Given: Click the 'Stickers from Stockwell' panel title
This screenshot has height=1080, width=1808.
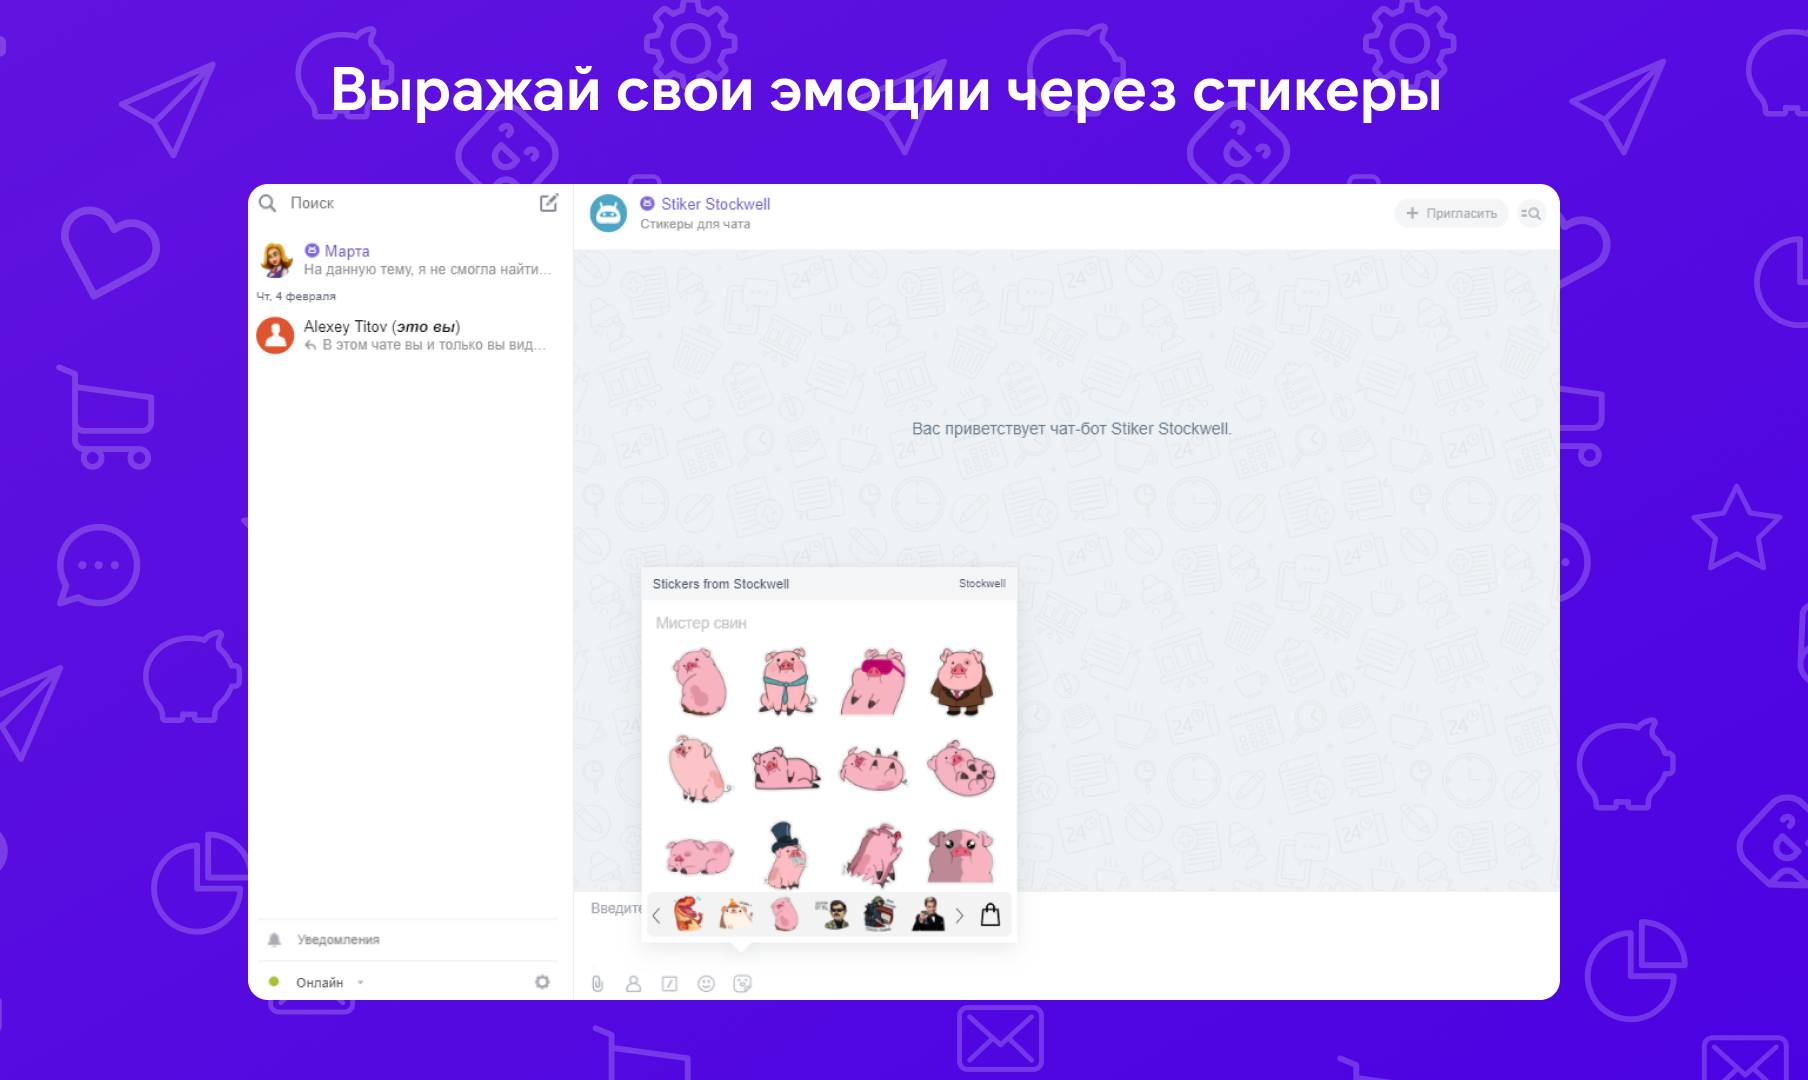Looking at the screenshot, I should coord(721,584).
